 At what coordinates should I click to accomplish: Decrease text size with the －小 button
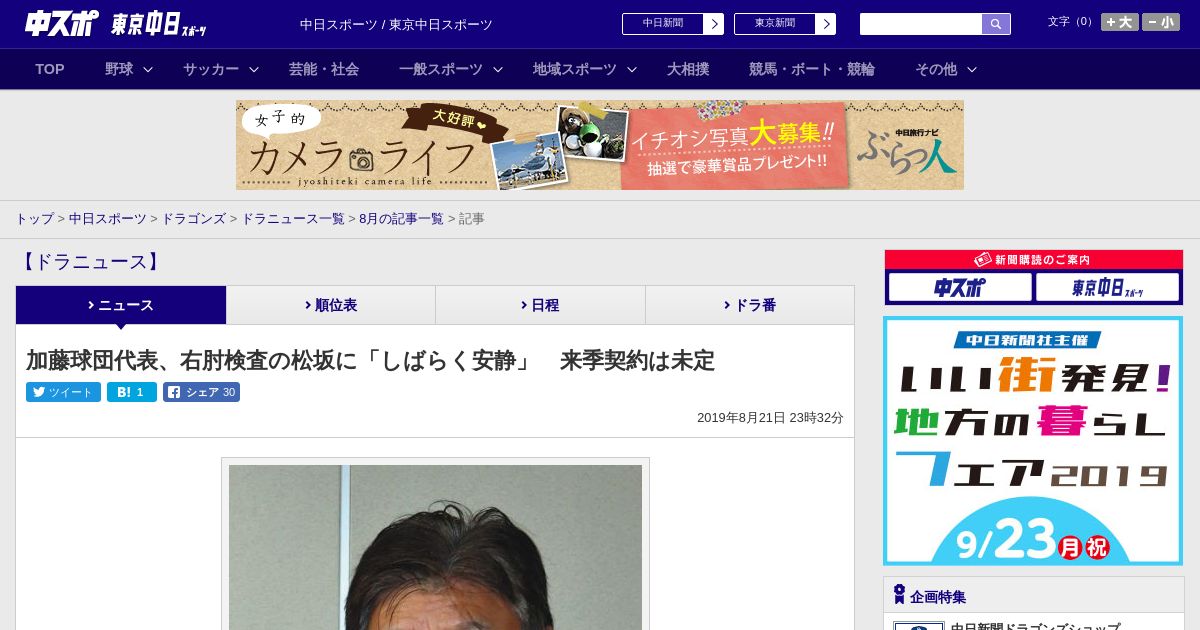[x=1161, y=22]
